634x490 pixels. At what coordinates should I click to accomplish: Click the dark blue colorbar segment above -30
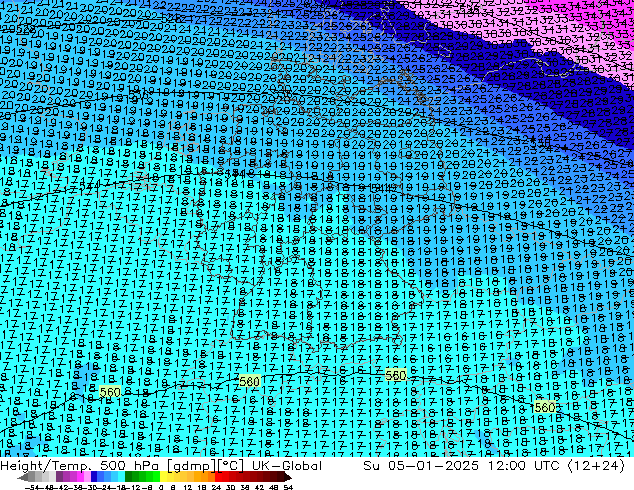pos(94,478)
